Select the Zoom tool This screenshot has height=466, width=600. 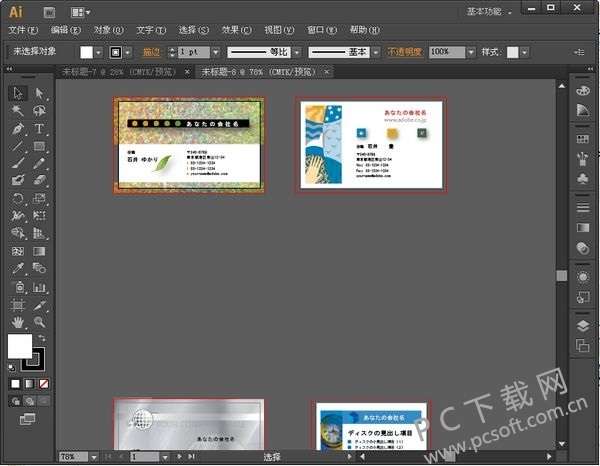(x=39, y=323)
